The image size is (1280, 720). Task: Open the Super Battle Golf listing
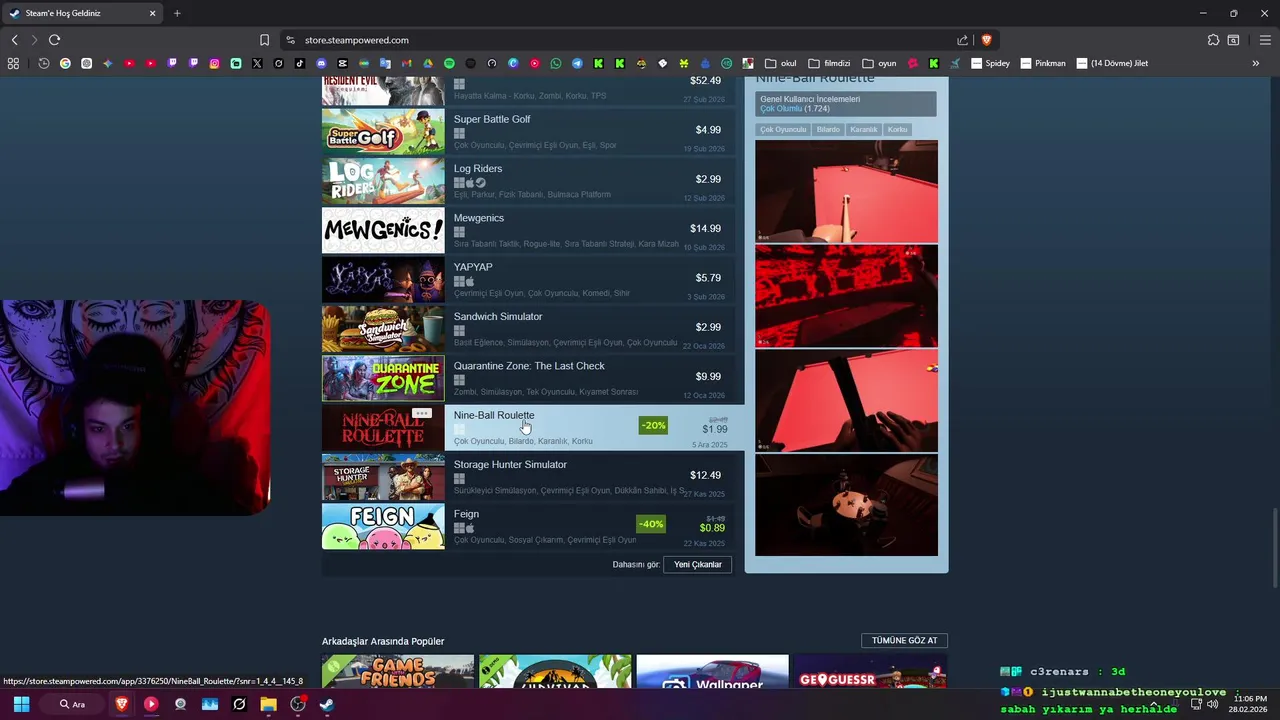coord(528,131)
